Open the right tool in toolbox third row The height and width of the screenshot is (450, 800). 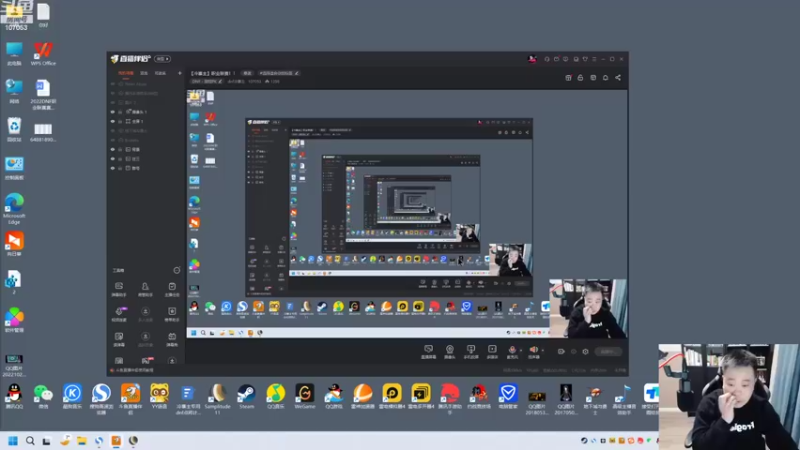click(x=172, y=339)
